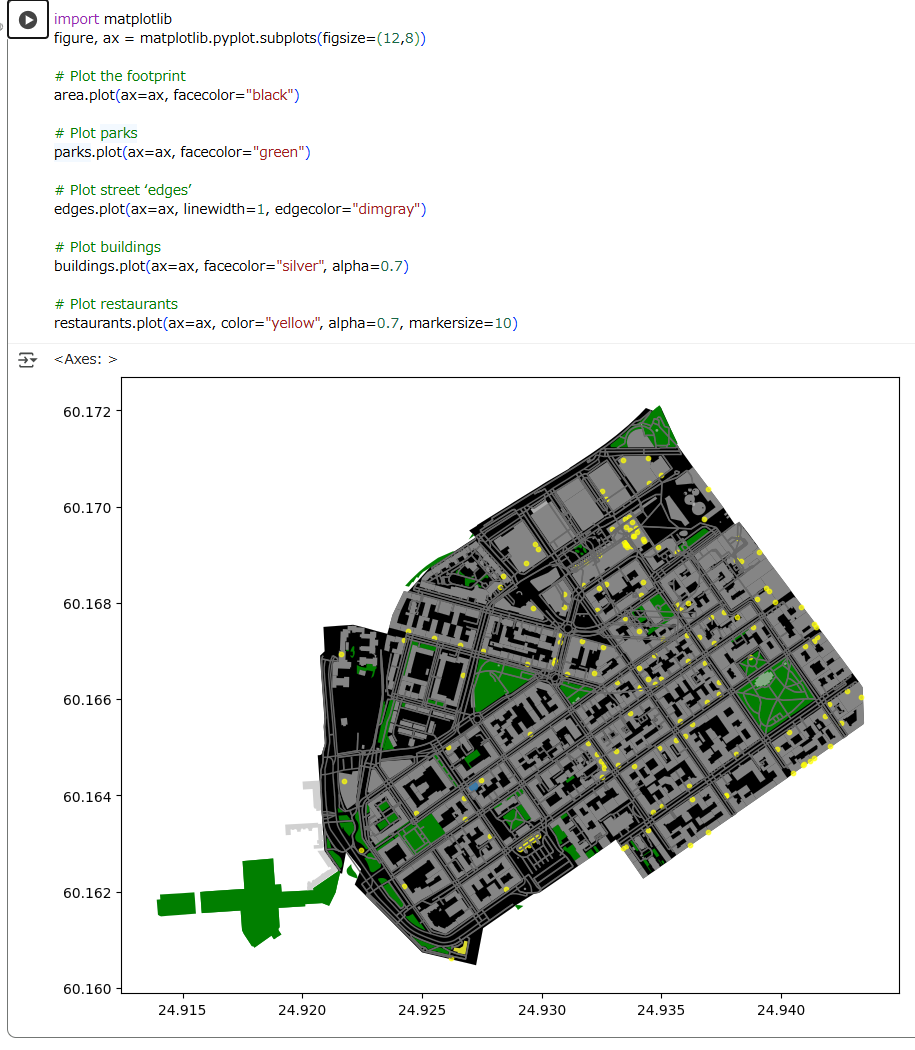Click y-axis tick label 60.172

point(87,412)
